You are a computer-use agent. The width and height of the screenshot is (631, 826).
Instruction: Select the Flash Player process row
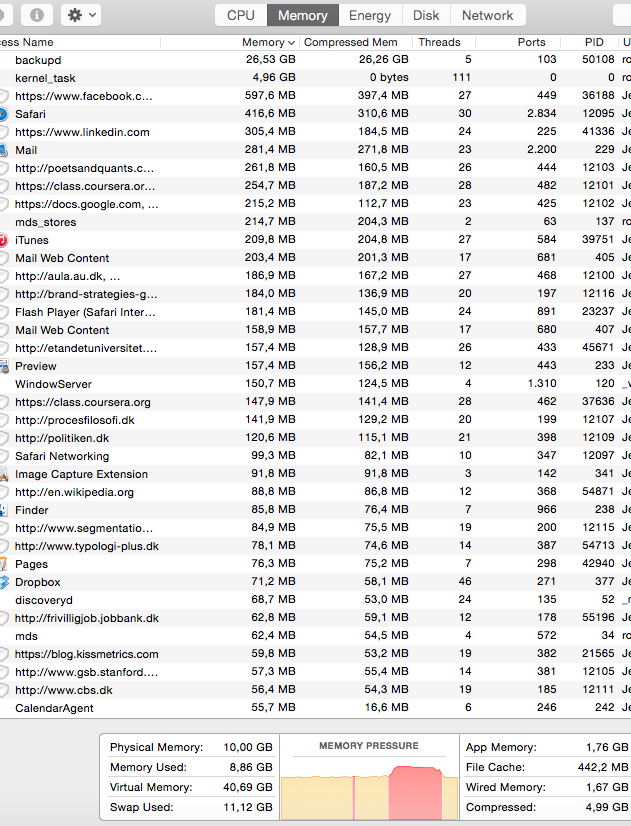[x=316, y=312]
